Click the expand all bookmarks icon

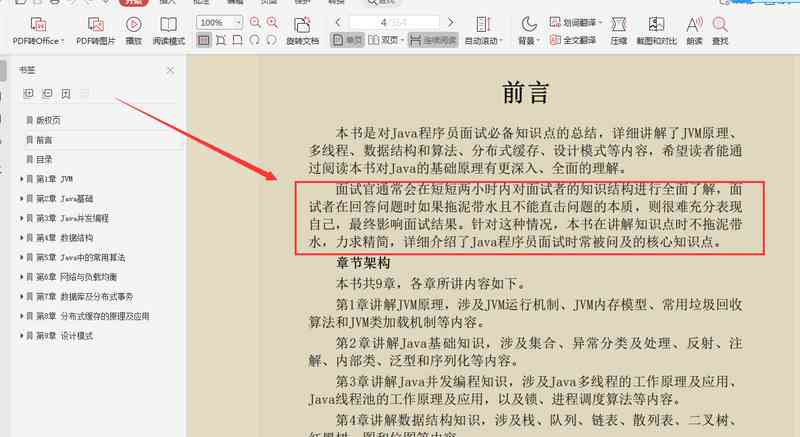coord(29,93)
